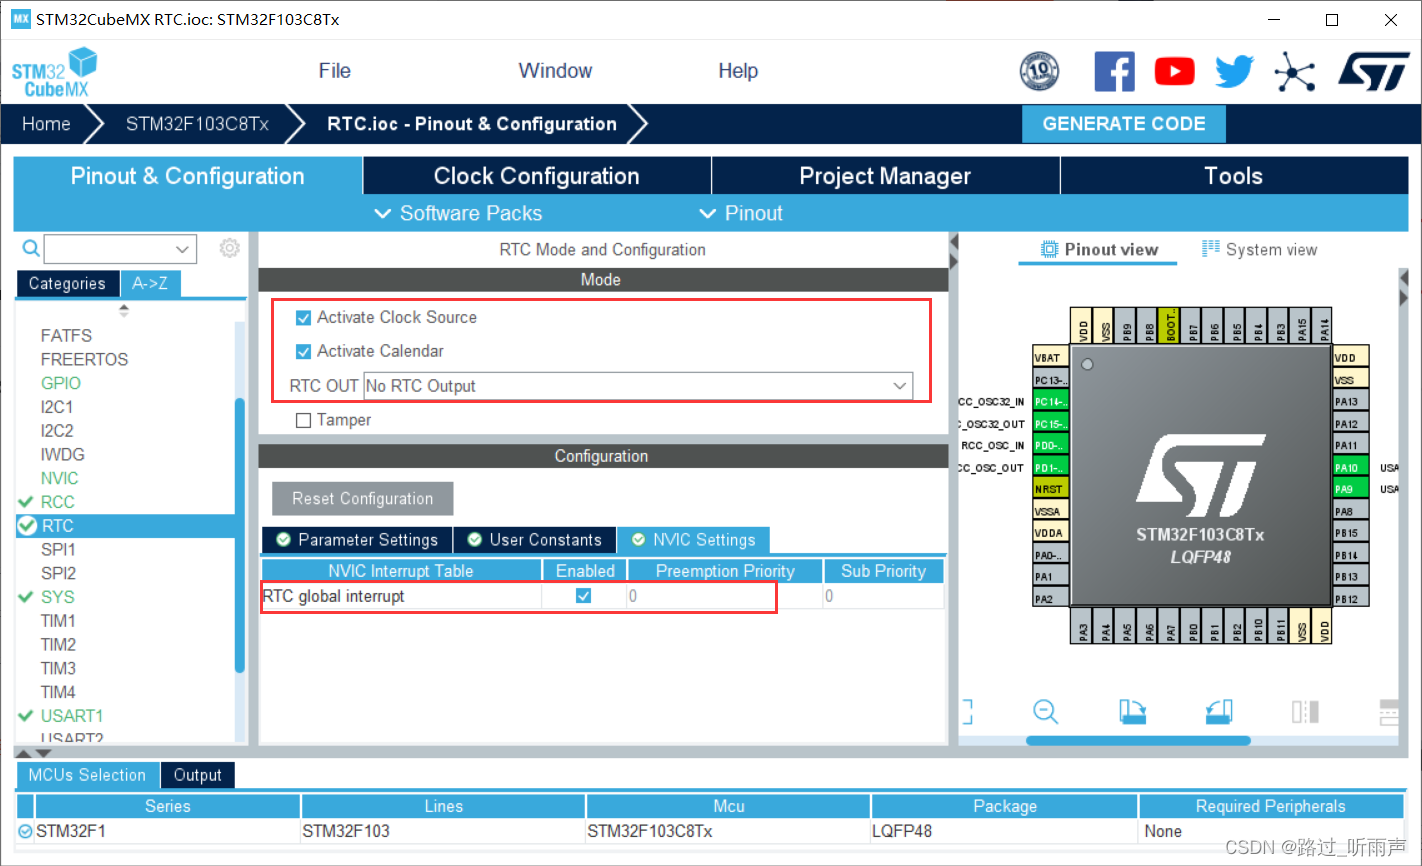Viewport: 1422px width, 866px height.
Task: Select RCC in peripheral list
Action: (57, 502)
